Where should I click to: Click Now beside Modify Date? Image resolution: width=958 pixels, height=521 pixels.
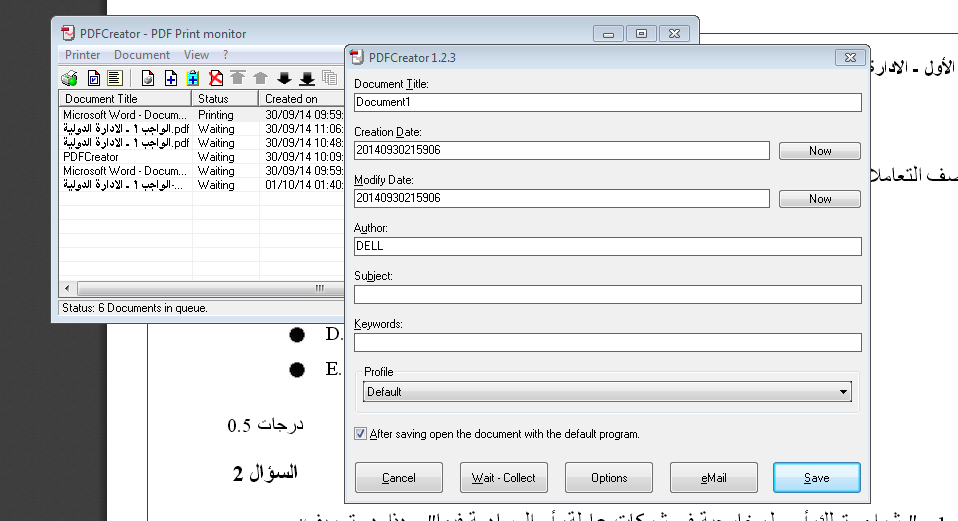(819, 199)
